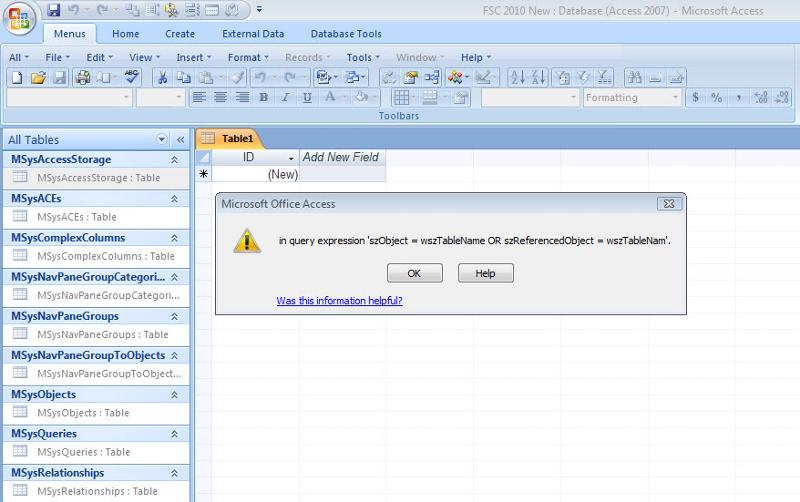Open the All Tables navigation dropdown

(162, 139)
